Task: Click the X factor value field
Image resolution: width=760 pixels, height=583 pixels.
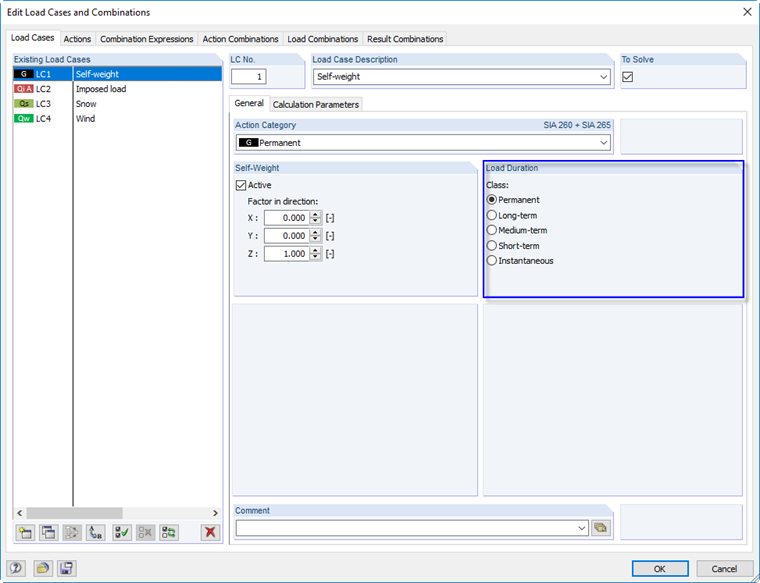Action: point(287,218)
